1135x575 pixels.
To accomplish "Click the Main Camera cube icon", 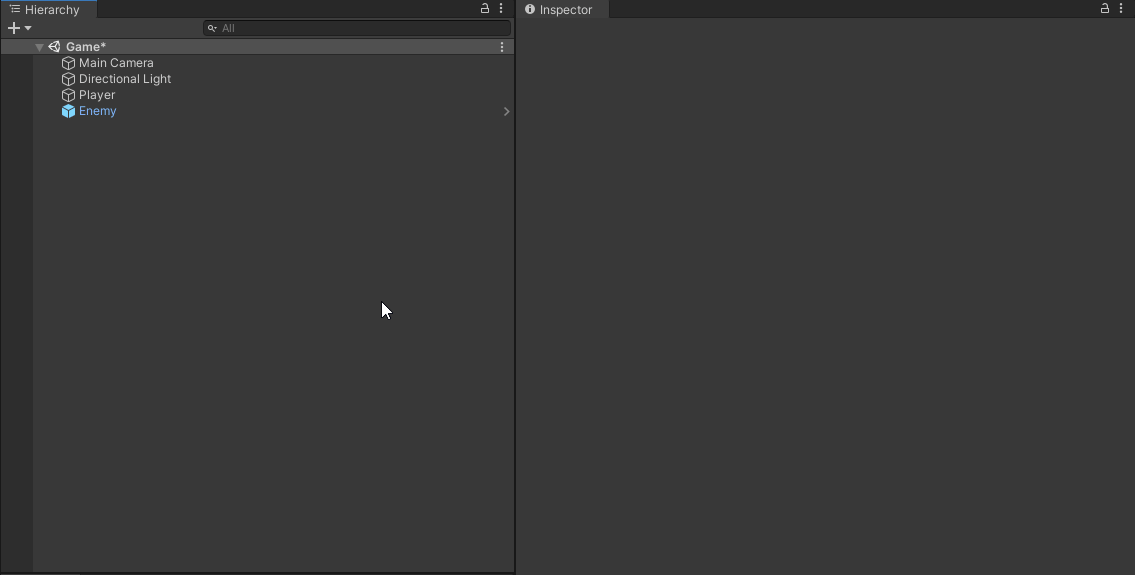I will 69,63.
